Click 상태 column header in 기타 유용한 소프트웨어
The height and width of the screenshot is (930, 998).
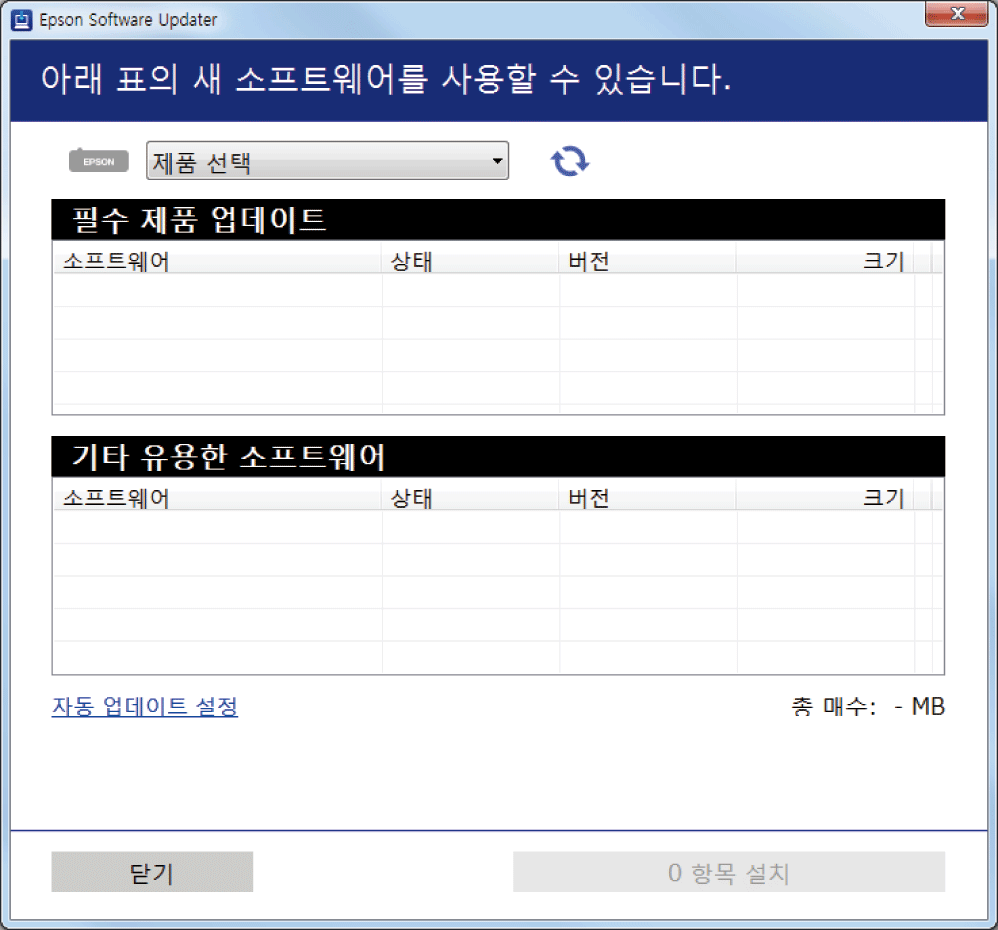[x=470, y=498]
